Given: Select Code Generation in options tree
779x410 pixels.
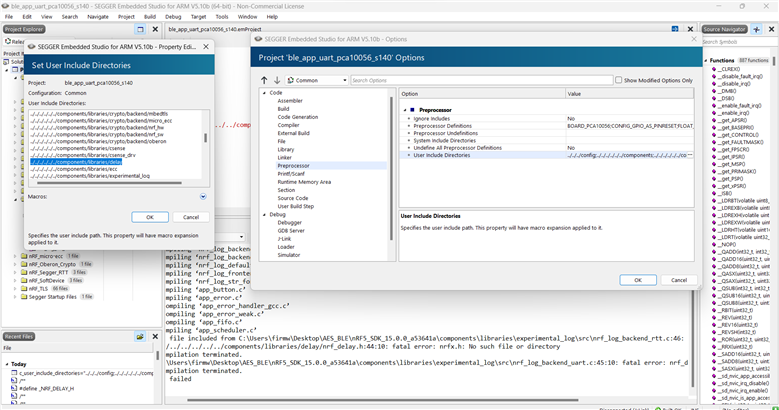Looking at the screenshot, I should pyautogui.click(x=298, y=117).
